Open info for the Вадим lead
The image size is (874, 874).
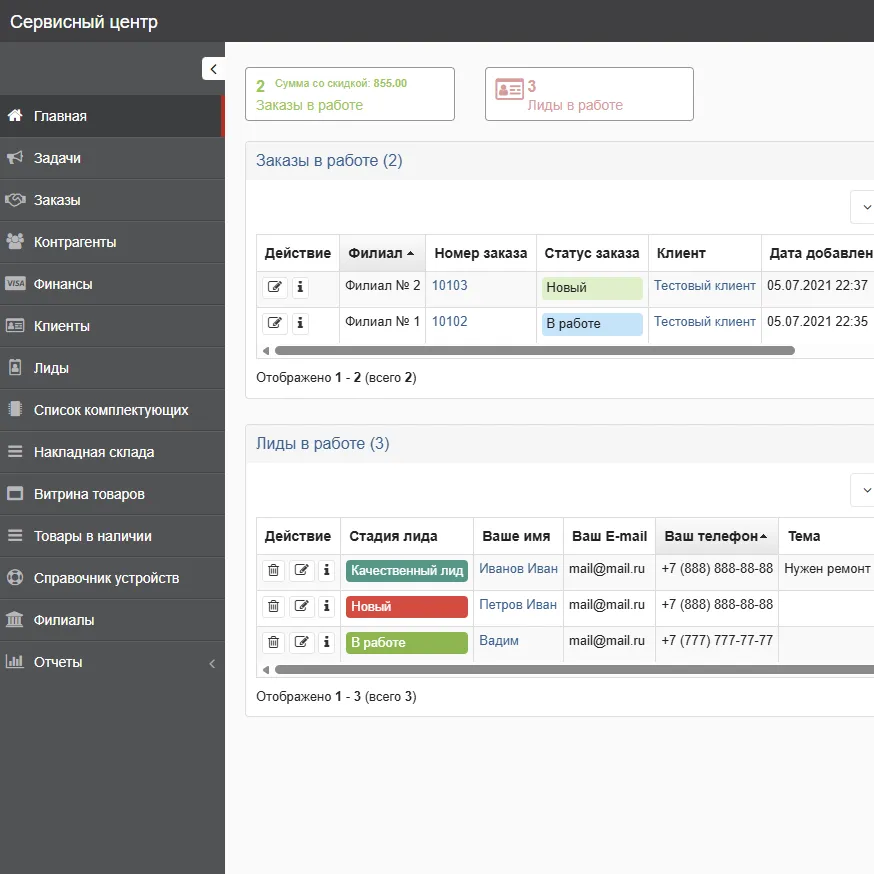tap(327, 642)
